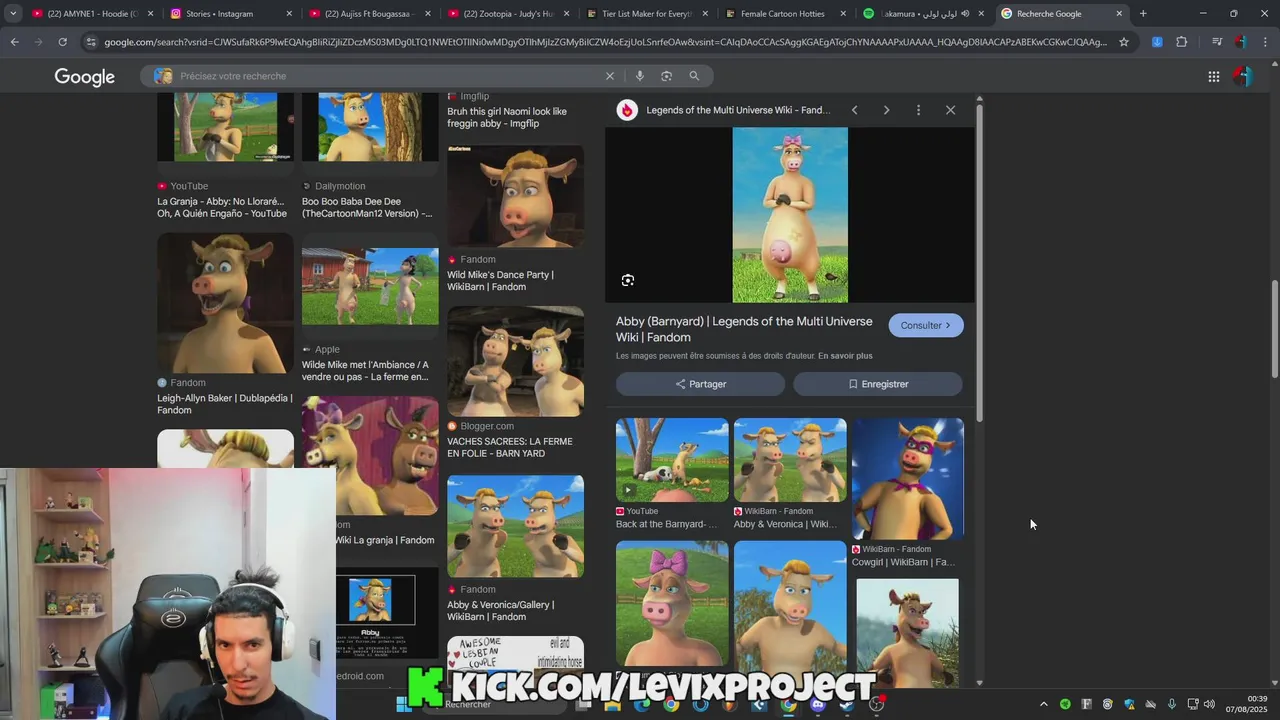This screenshot has height=720, width=1280.
Task: Go to the Google logo homepage
Action: 84,77
